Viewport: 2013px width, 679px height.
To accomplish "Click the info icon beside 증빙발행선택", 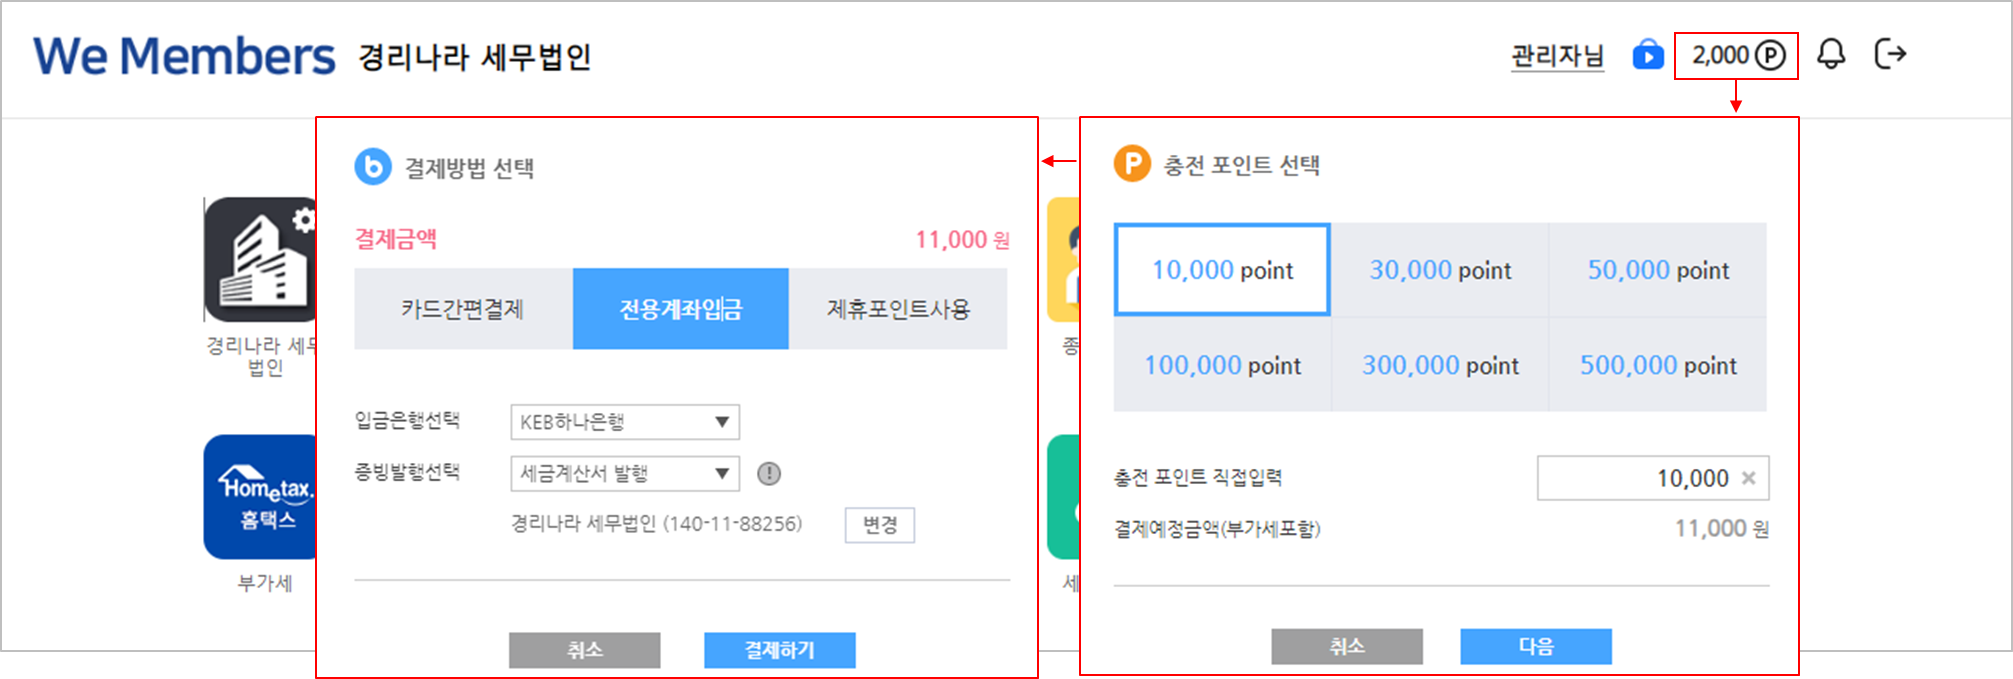I will [x=768, y=473].
